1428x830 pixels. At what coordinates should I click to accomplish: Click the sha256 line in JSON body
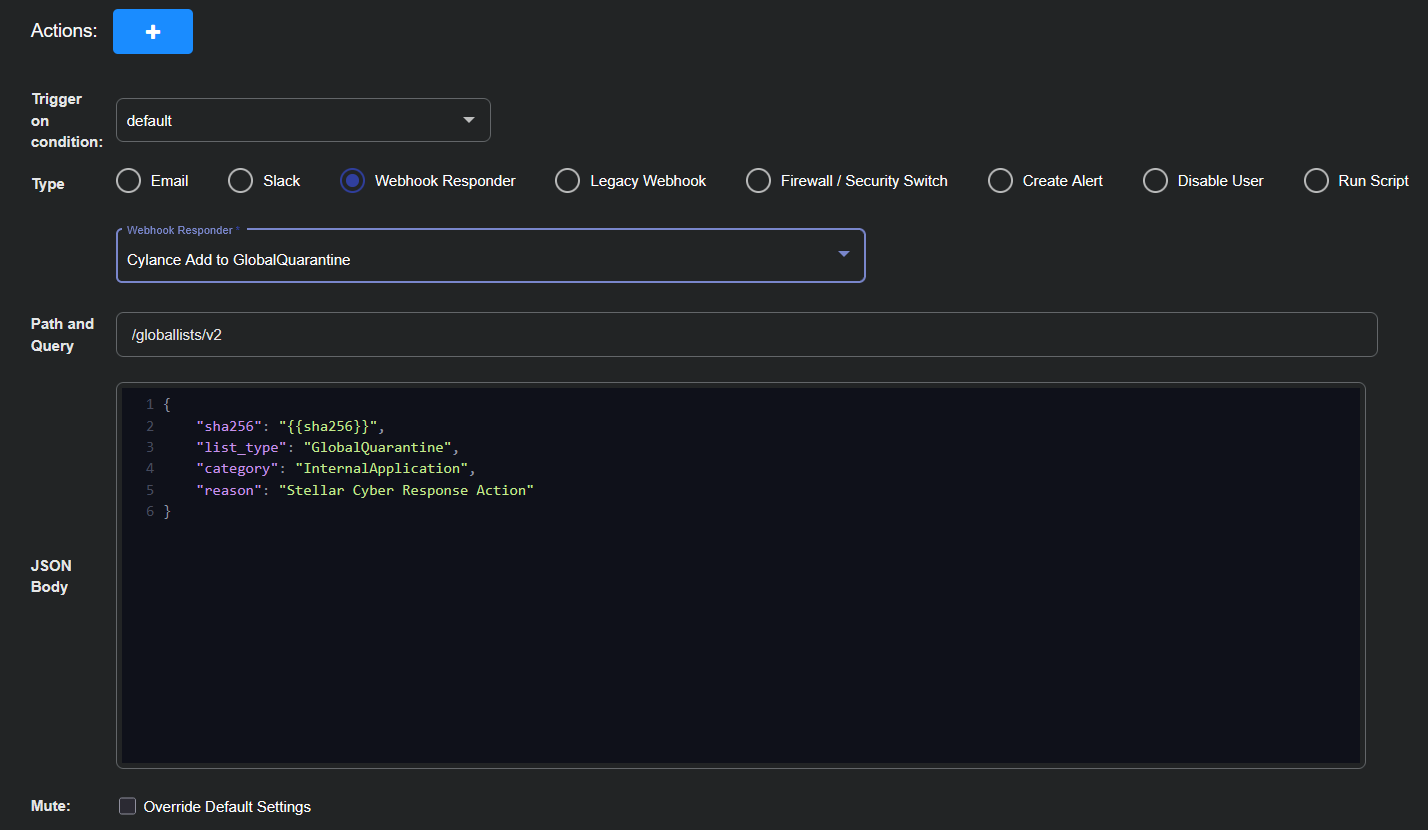290,426
